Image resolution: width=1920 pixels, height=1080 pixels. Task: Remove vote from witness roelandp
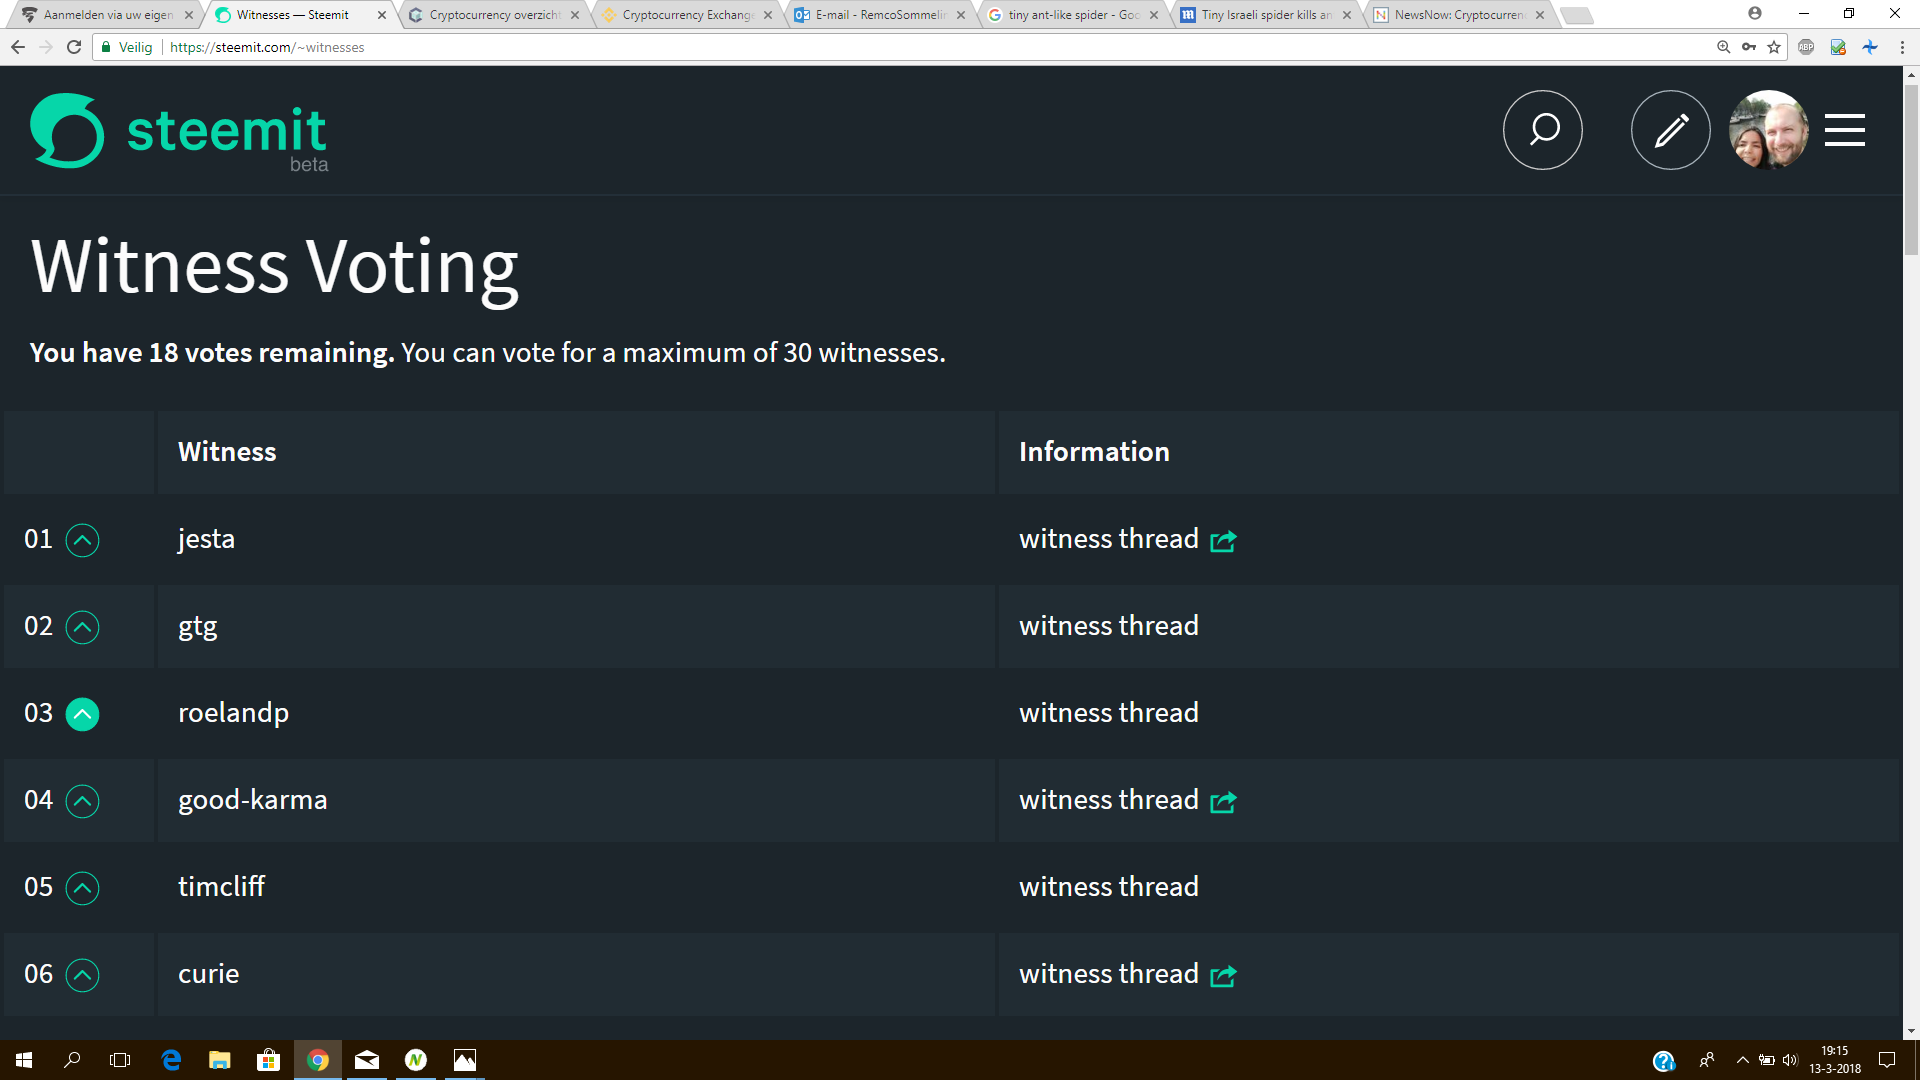tap(82, 714)
